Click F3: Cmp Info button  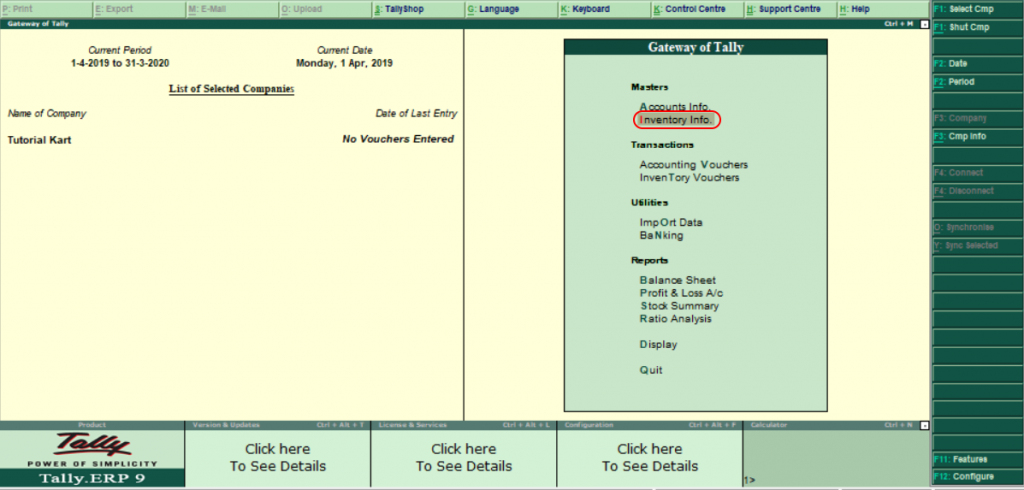(977, 137)
